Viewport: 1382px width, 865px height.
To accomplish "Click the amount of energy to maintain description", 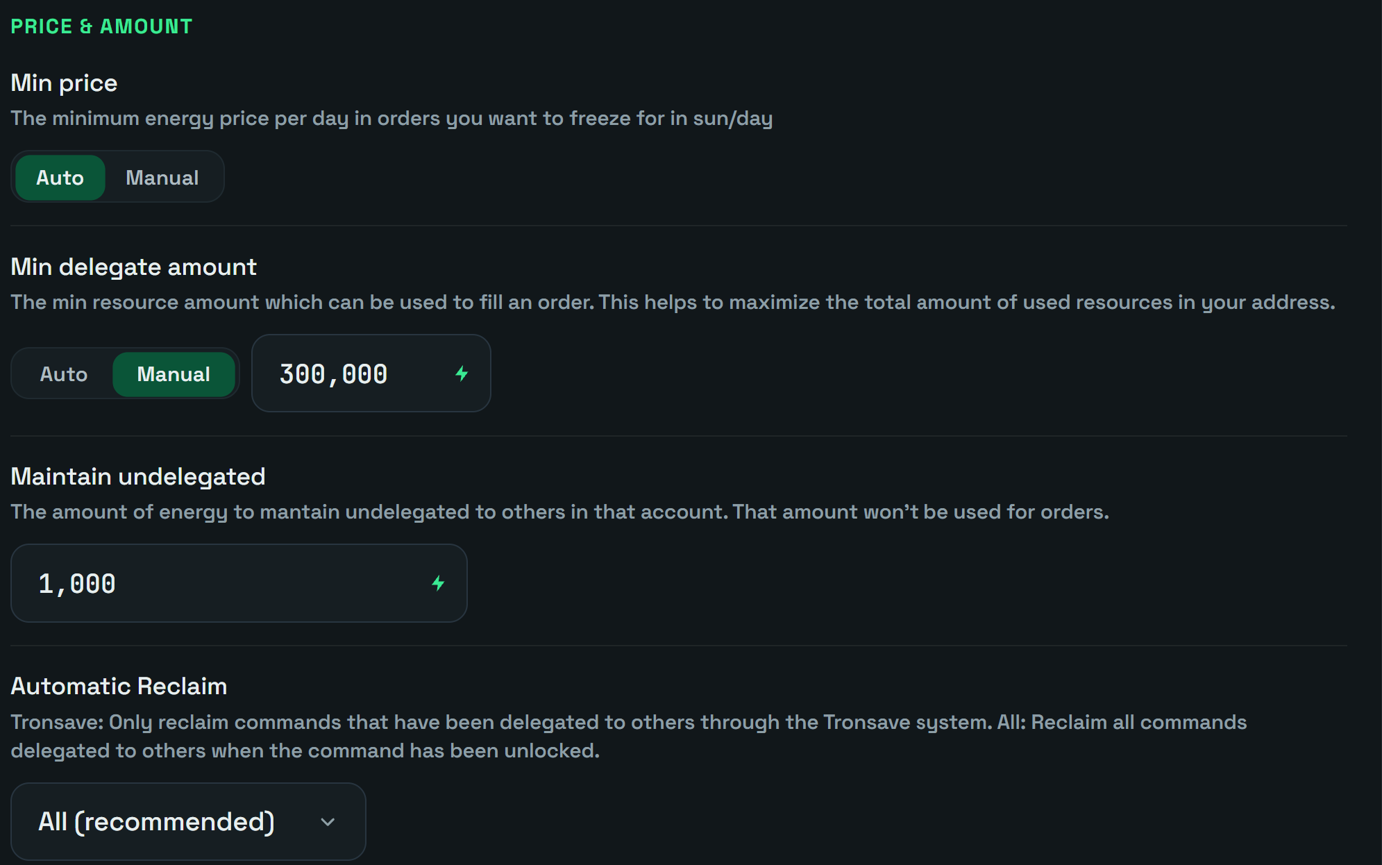I will [560, 512].
